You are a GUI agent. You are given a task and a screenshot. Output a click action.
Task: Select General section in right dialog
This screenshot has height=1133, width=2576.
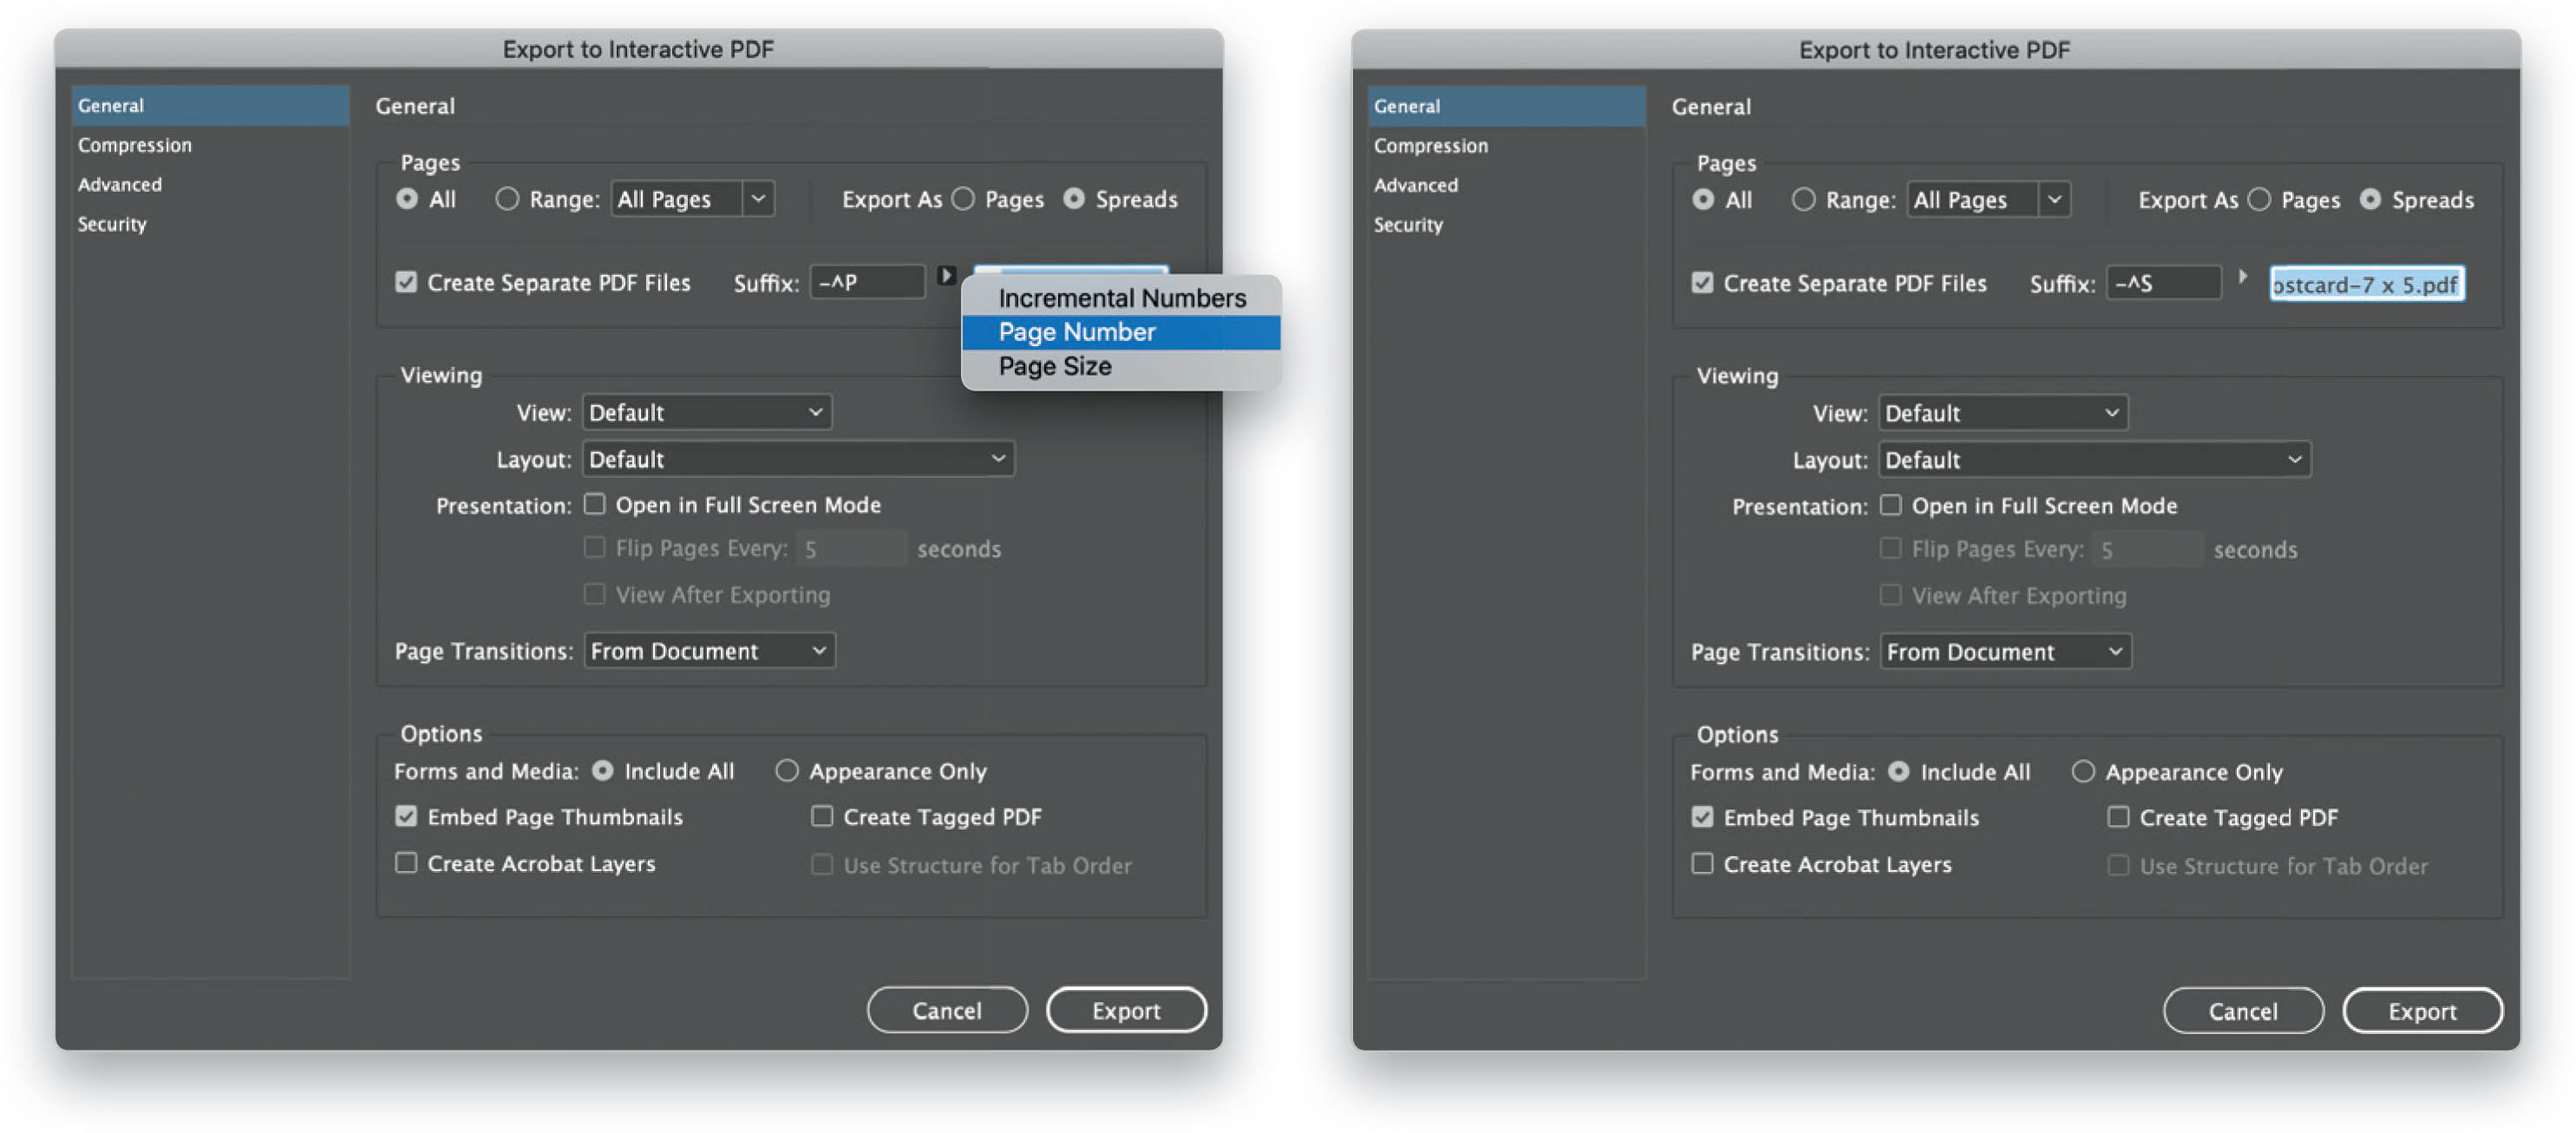(1506, 107)
